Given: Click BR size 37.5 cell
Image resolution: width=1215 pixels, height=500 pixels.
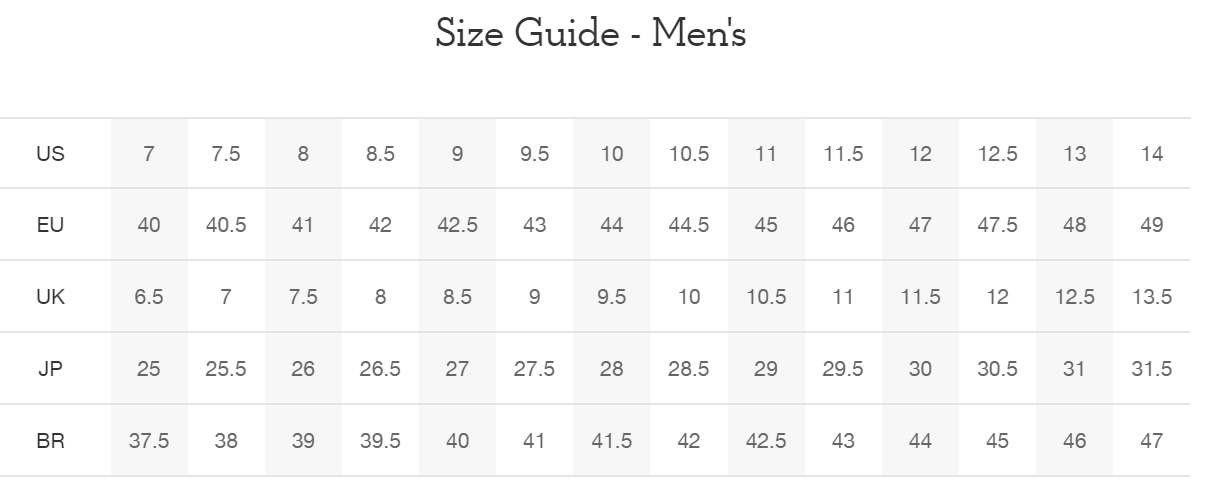Looking at the screenshot, I should (149, 440).
